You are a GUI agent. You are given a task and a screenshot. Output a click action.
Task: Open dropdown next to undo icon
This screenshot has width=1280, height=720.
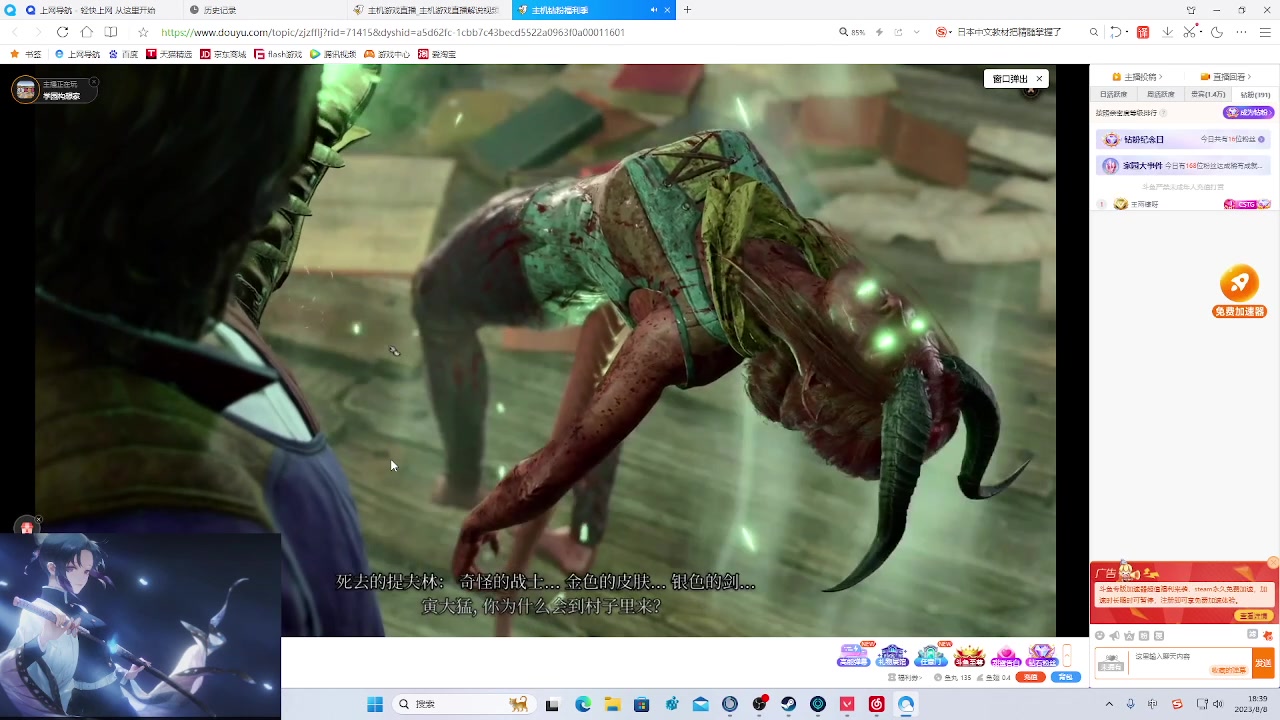pos(1128,32)
